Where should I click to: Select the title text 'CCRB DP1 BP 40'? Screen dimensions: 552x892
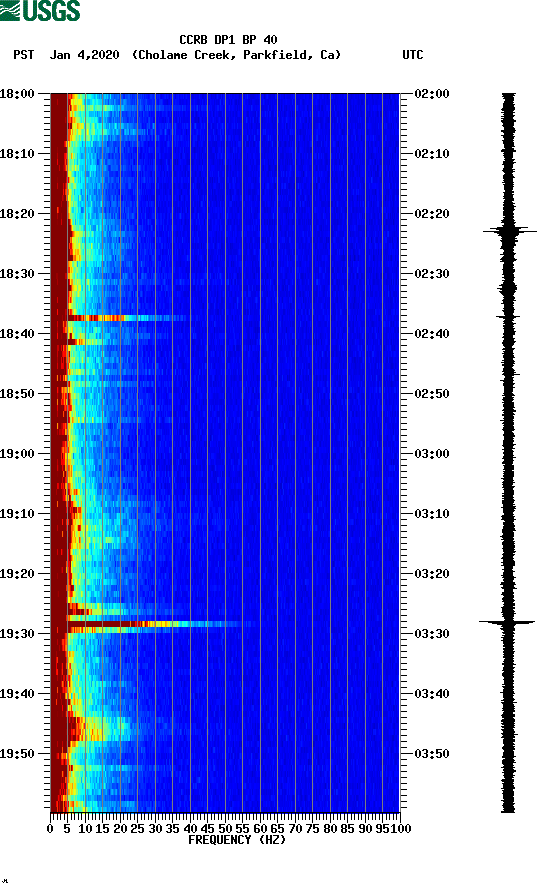click(228, 40)
